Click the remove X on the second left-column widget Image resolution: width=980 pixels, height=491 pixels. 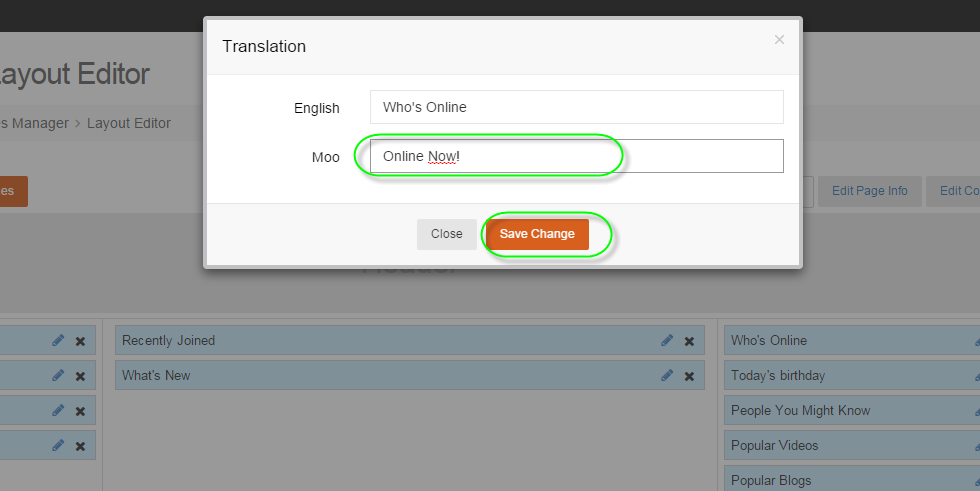point(80,376)
